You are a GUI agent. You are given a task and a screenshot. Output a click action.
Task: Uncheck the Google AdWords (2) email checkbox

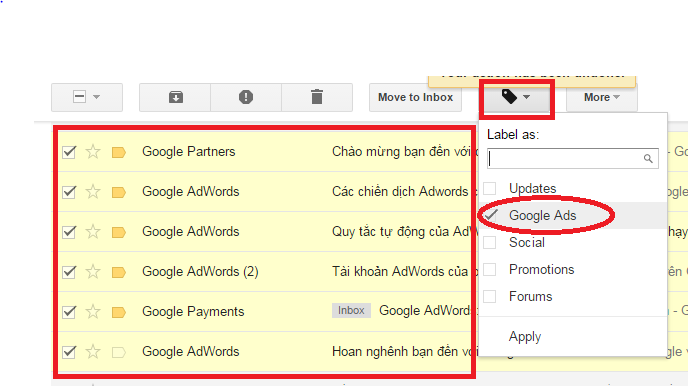(69, 272)
